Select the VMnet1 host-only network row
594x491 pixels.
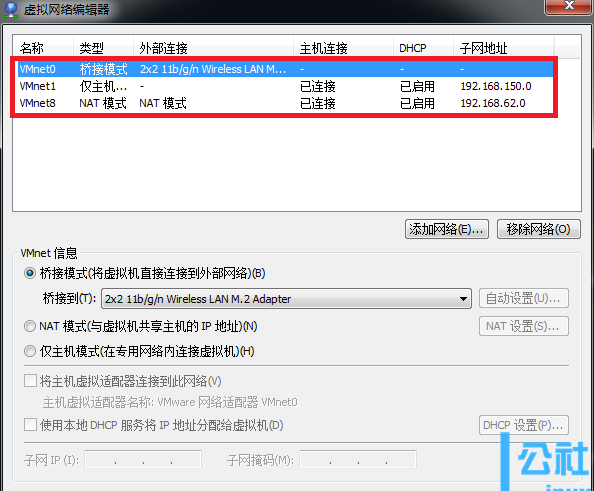click(286, 86)
